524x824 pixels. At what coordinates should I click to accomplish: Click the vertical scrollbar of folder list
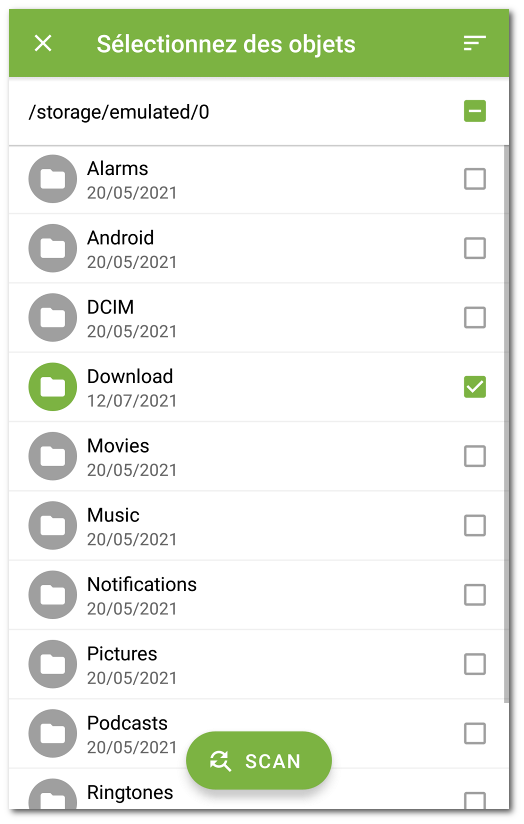[x=507, y=424]
